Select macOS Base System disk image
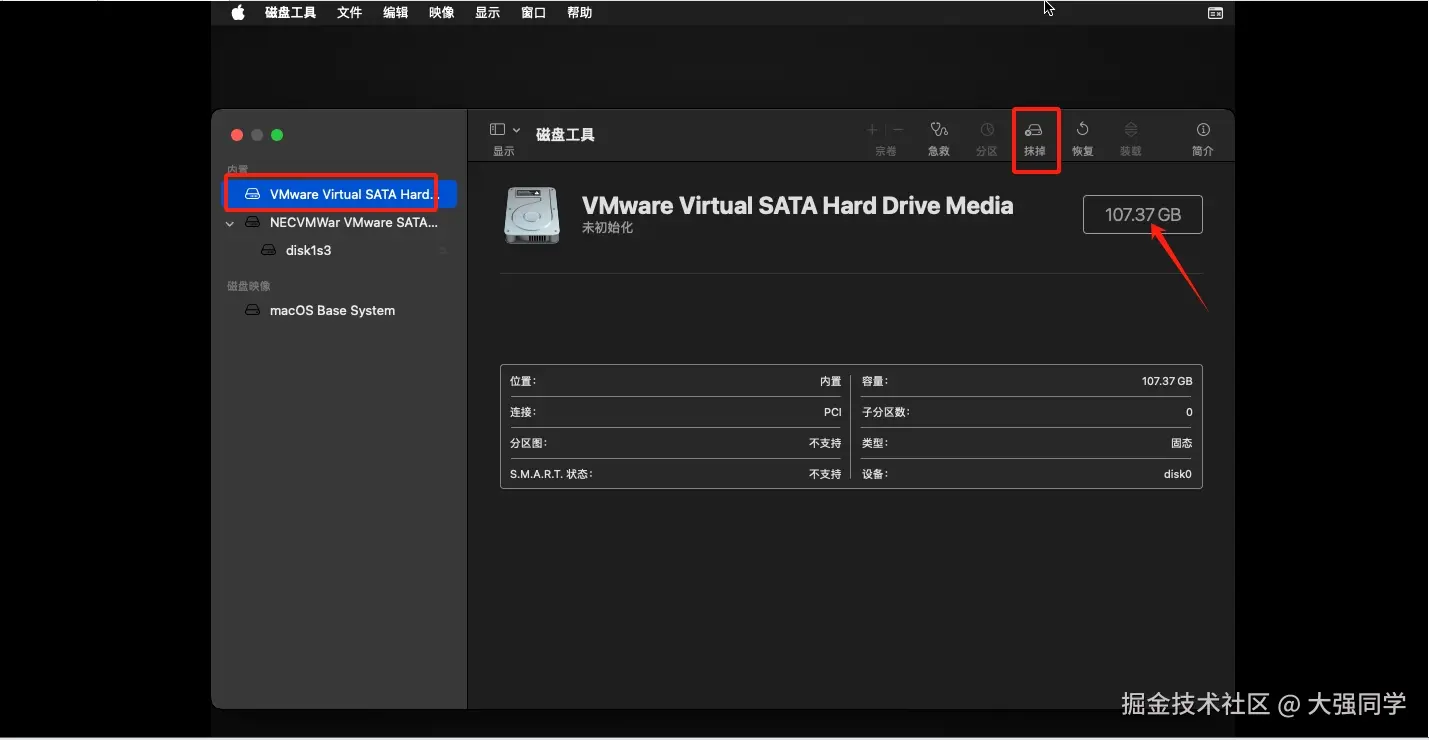 coord(340,310)
